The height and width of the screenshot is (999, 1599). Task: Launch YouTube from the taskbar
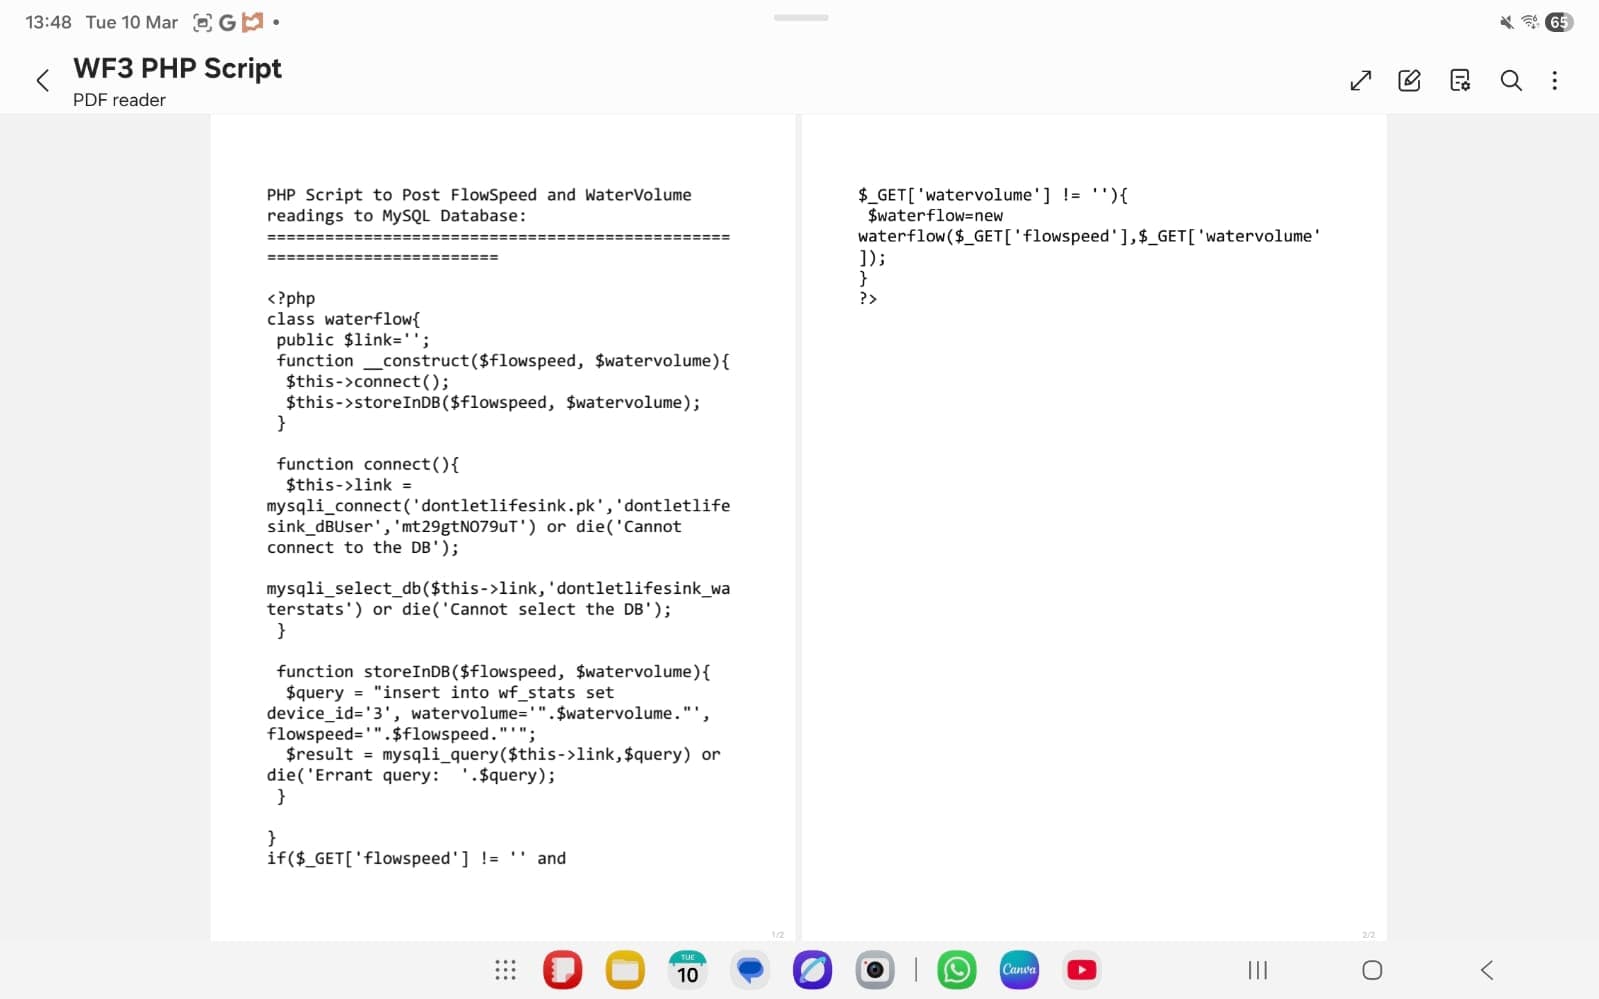pos(1081,970)
